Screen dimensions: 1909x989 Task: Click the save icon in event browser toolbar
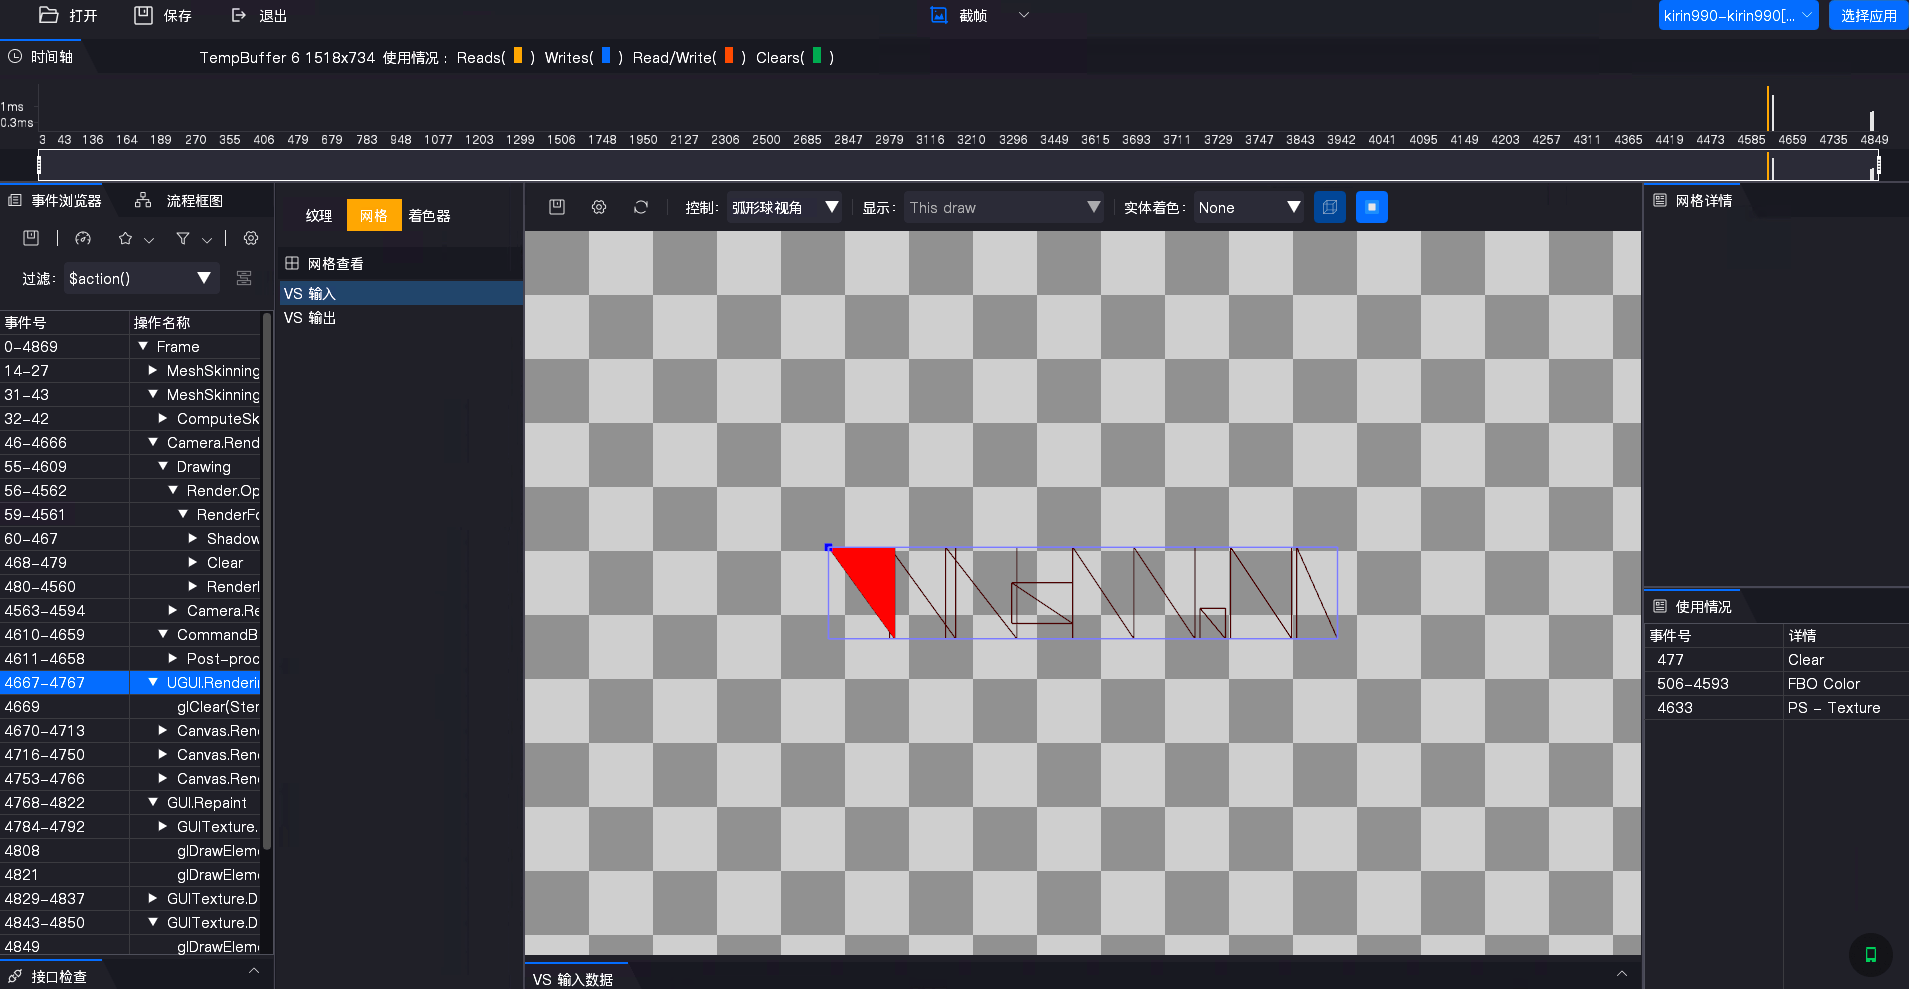pyautogui.click(x=31, y=238)
